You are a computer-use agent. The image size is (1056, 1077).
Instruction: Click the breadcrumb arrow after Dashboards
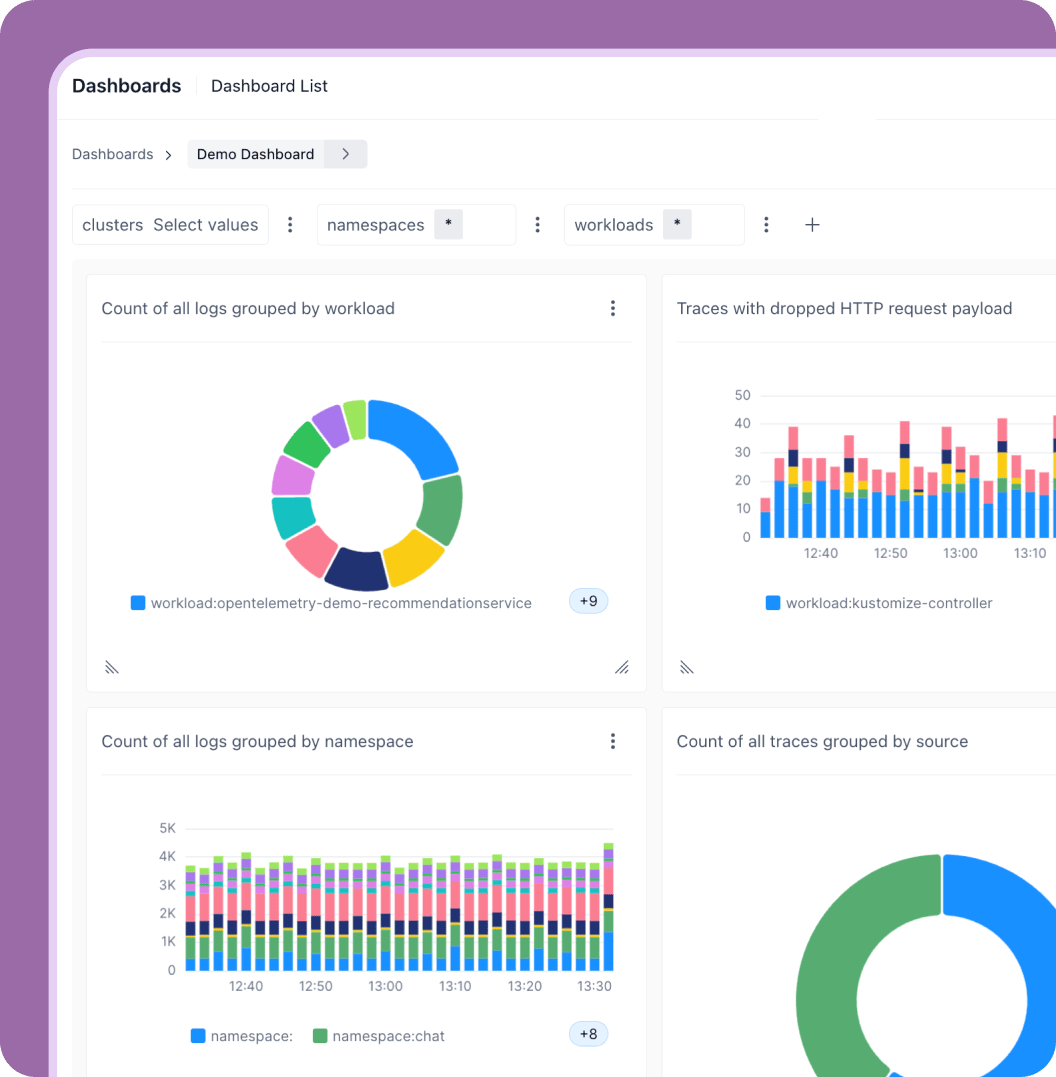pos(168,155)
